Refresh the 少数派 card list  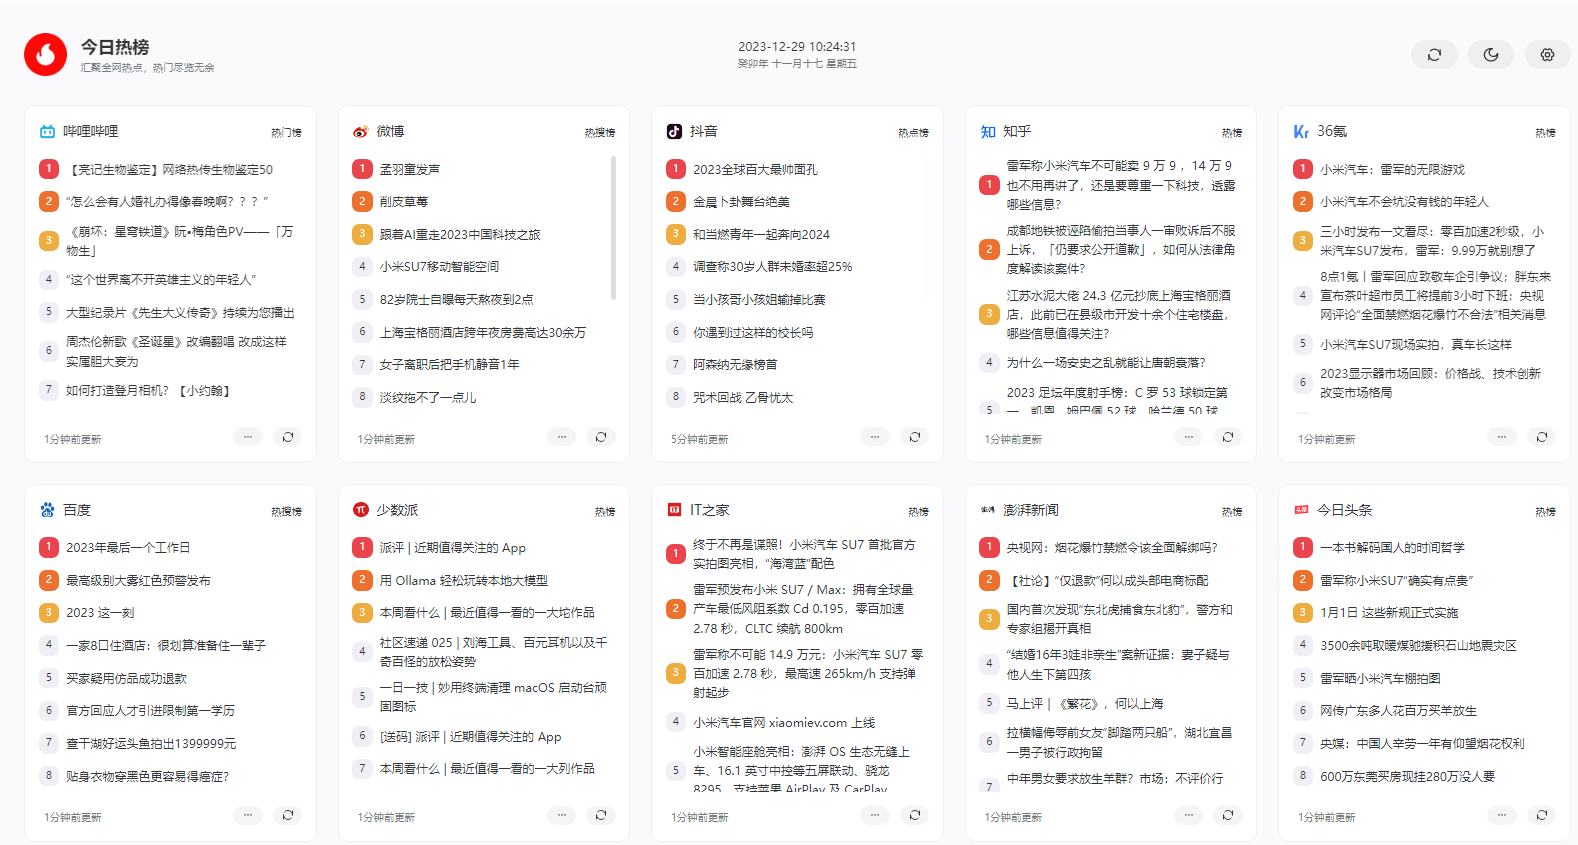tap(601, 815)
